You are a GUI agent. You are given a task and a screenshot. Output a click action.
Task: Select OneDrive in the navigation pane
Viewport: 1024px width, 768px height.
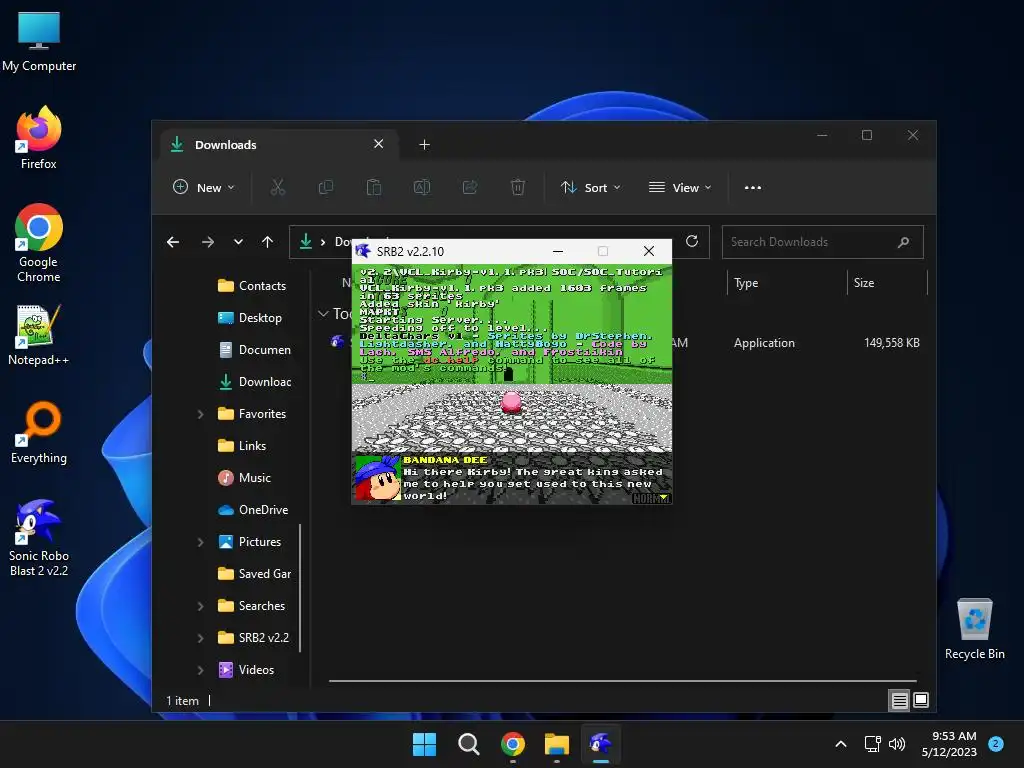(x=253, y=510)
